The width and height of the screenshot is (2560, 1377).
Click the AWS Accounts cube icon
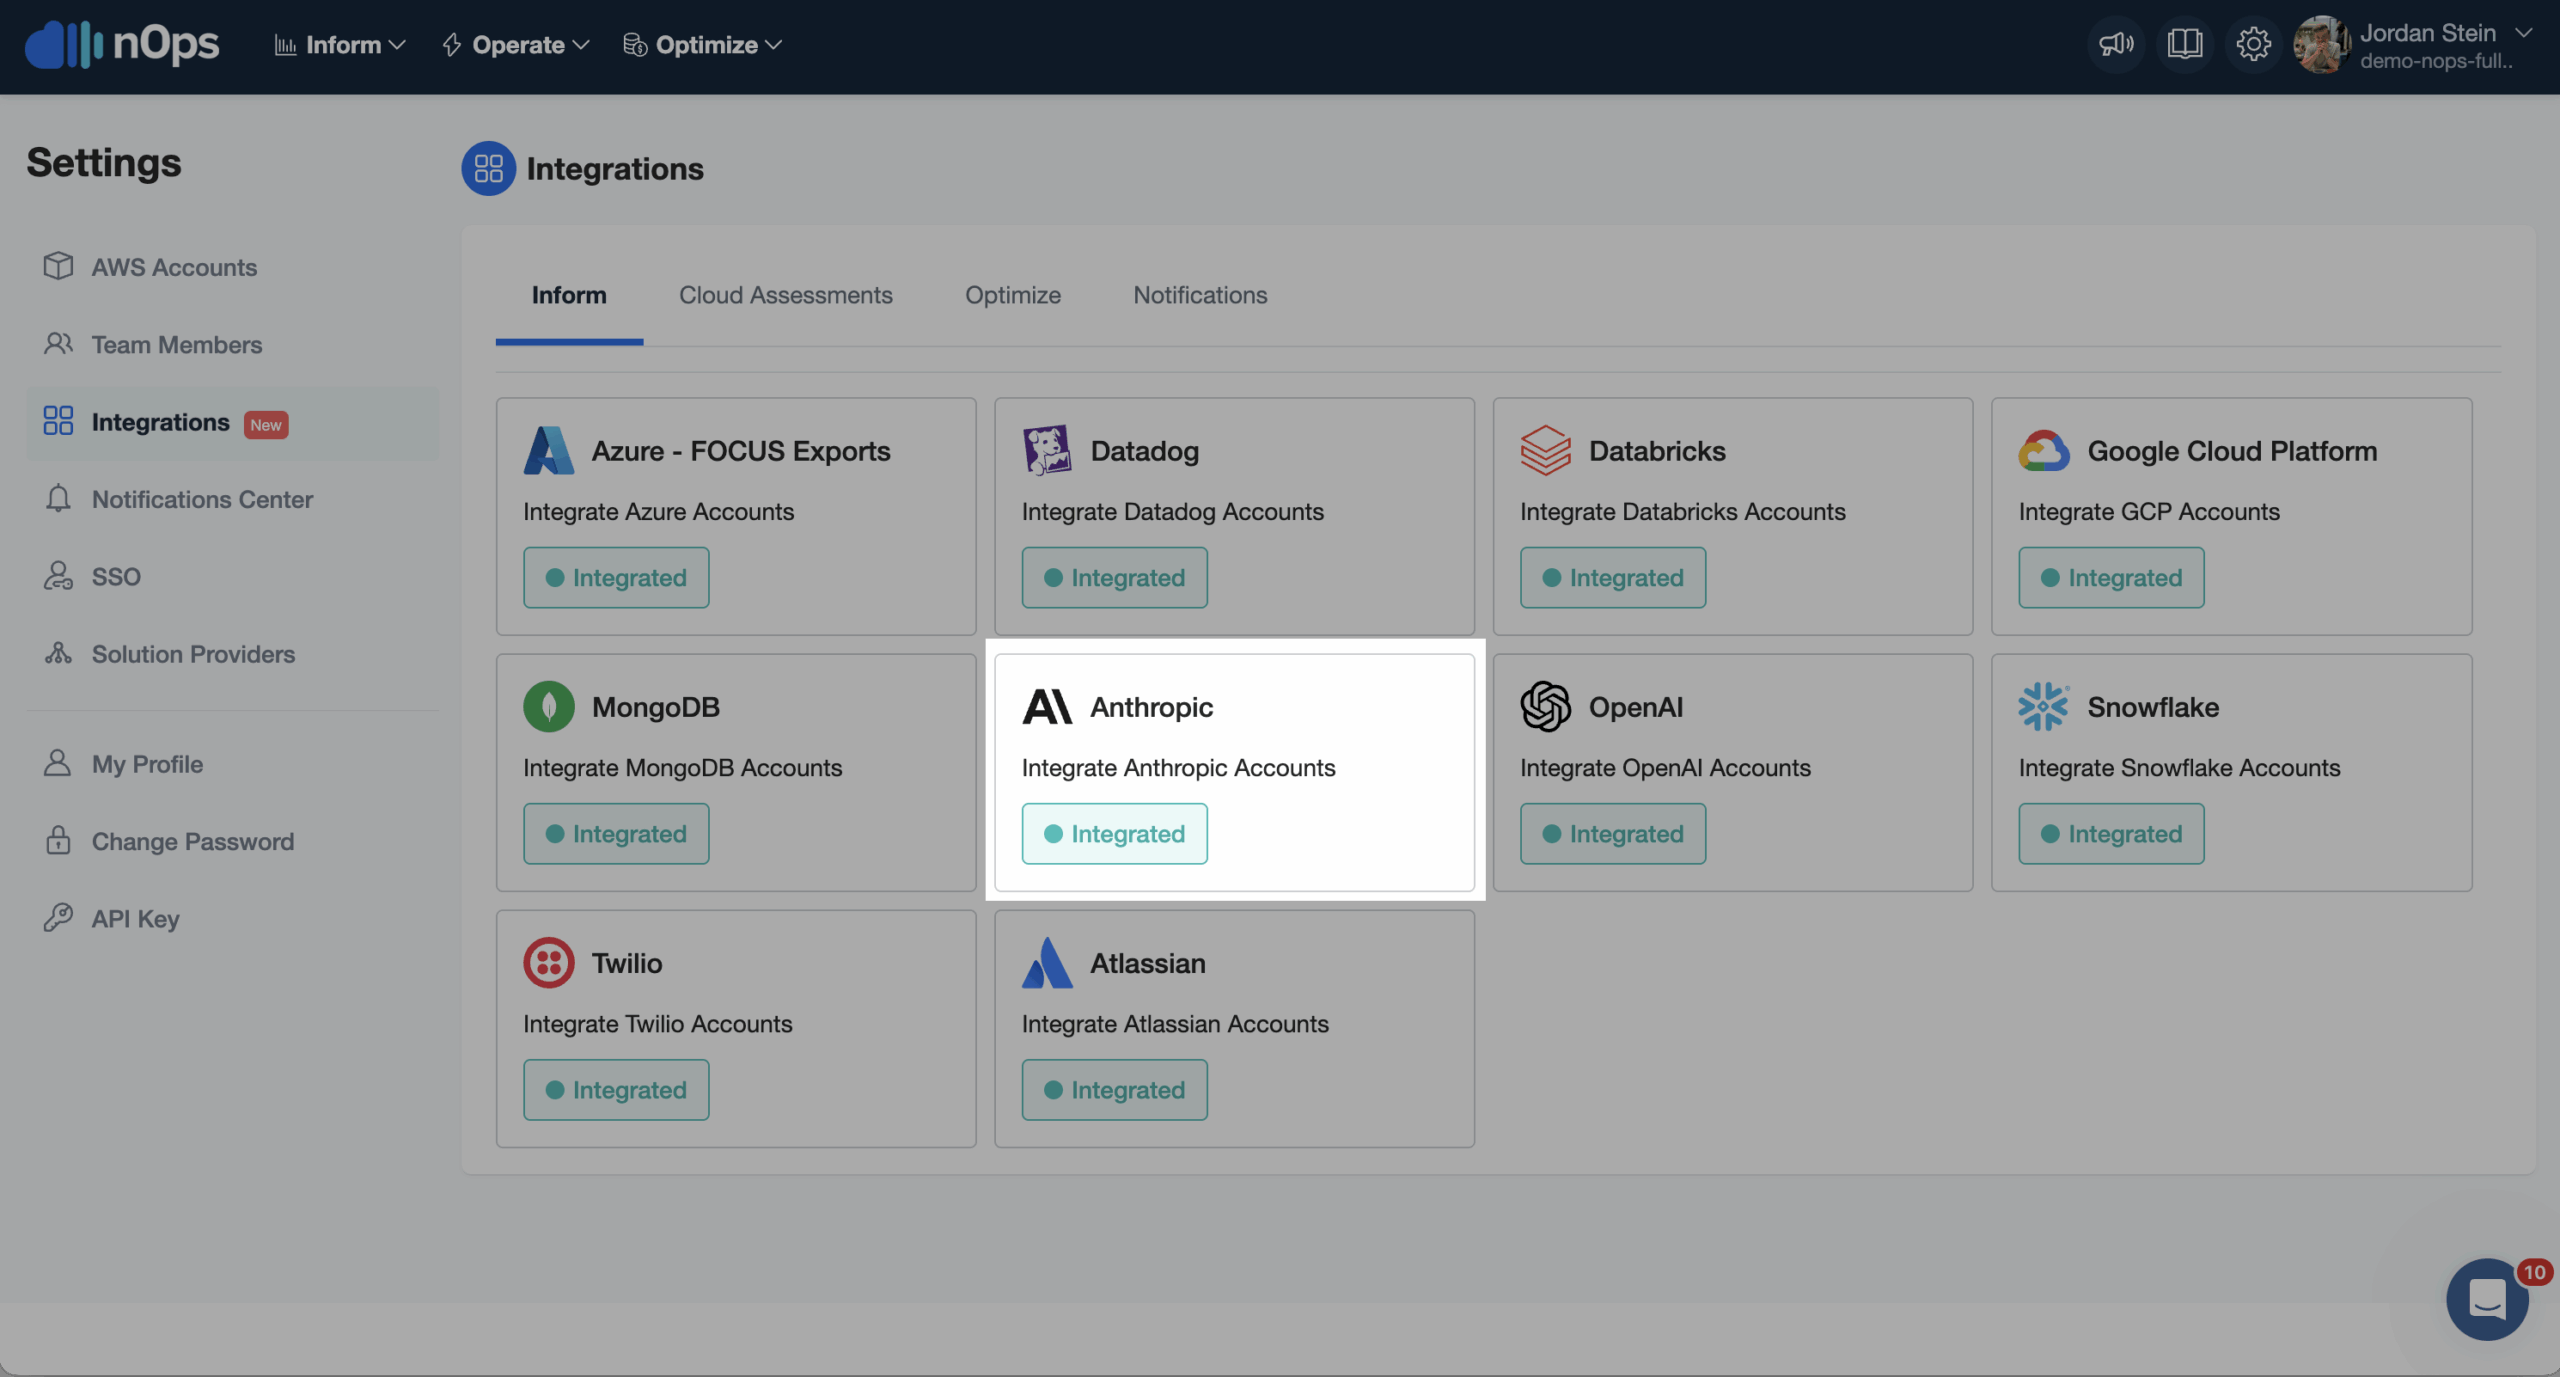pos(58,266)
